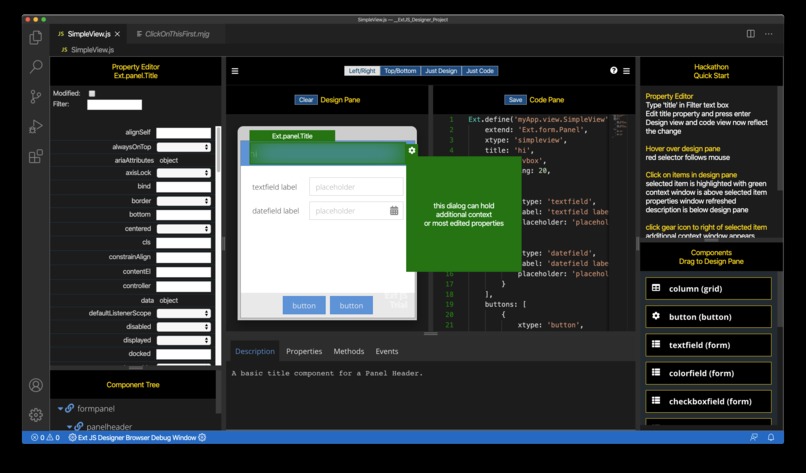
Task: Select the Description tab
Action: click(x=255, y=351)
